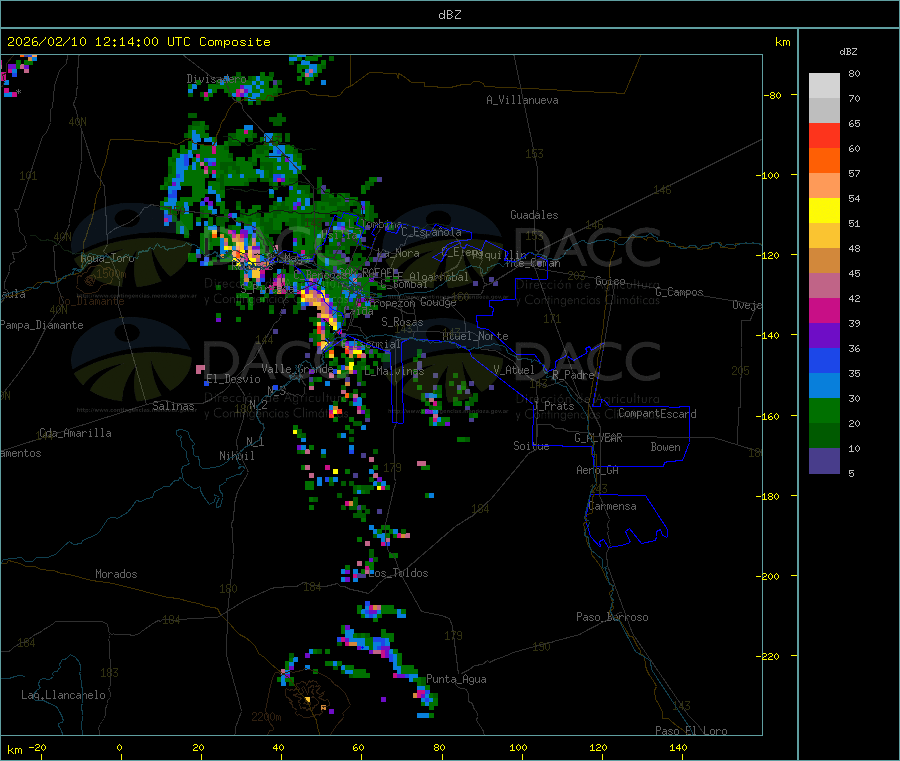Select the bright green 20-30 dBZ legend swatch
The height and width of the screenshot is (761, 900).
(824, 410)
